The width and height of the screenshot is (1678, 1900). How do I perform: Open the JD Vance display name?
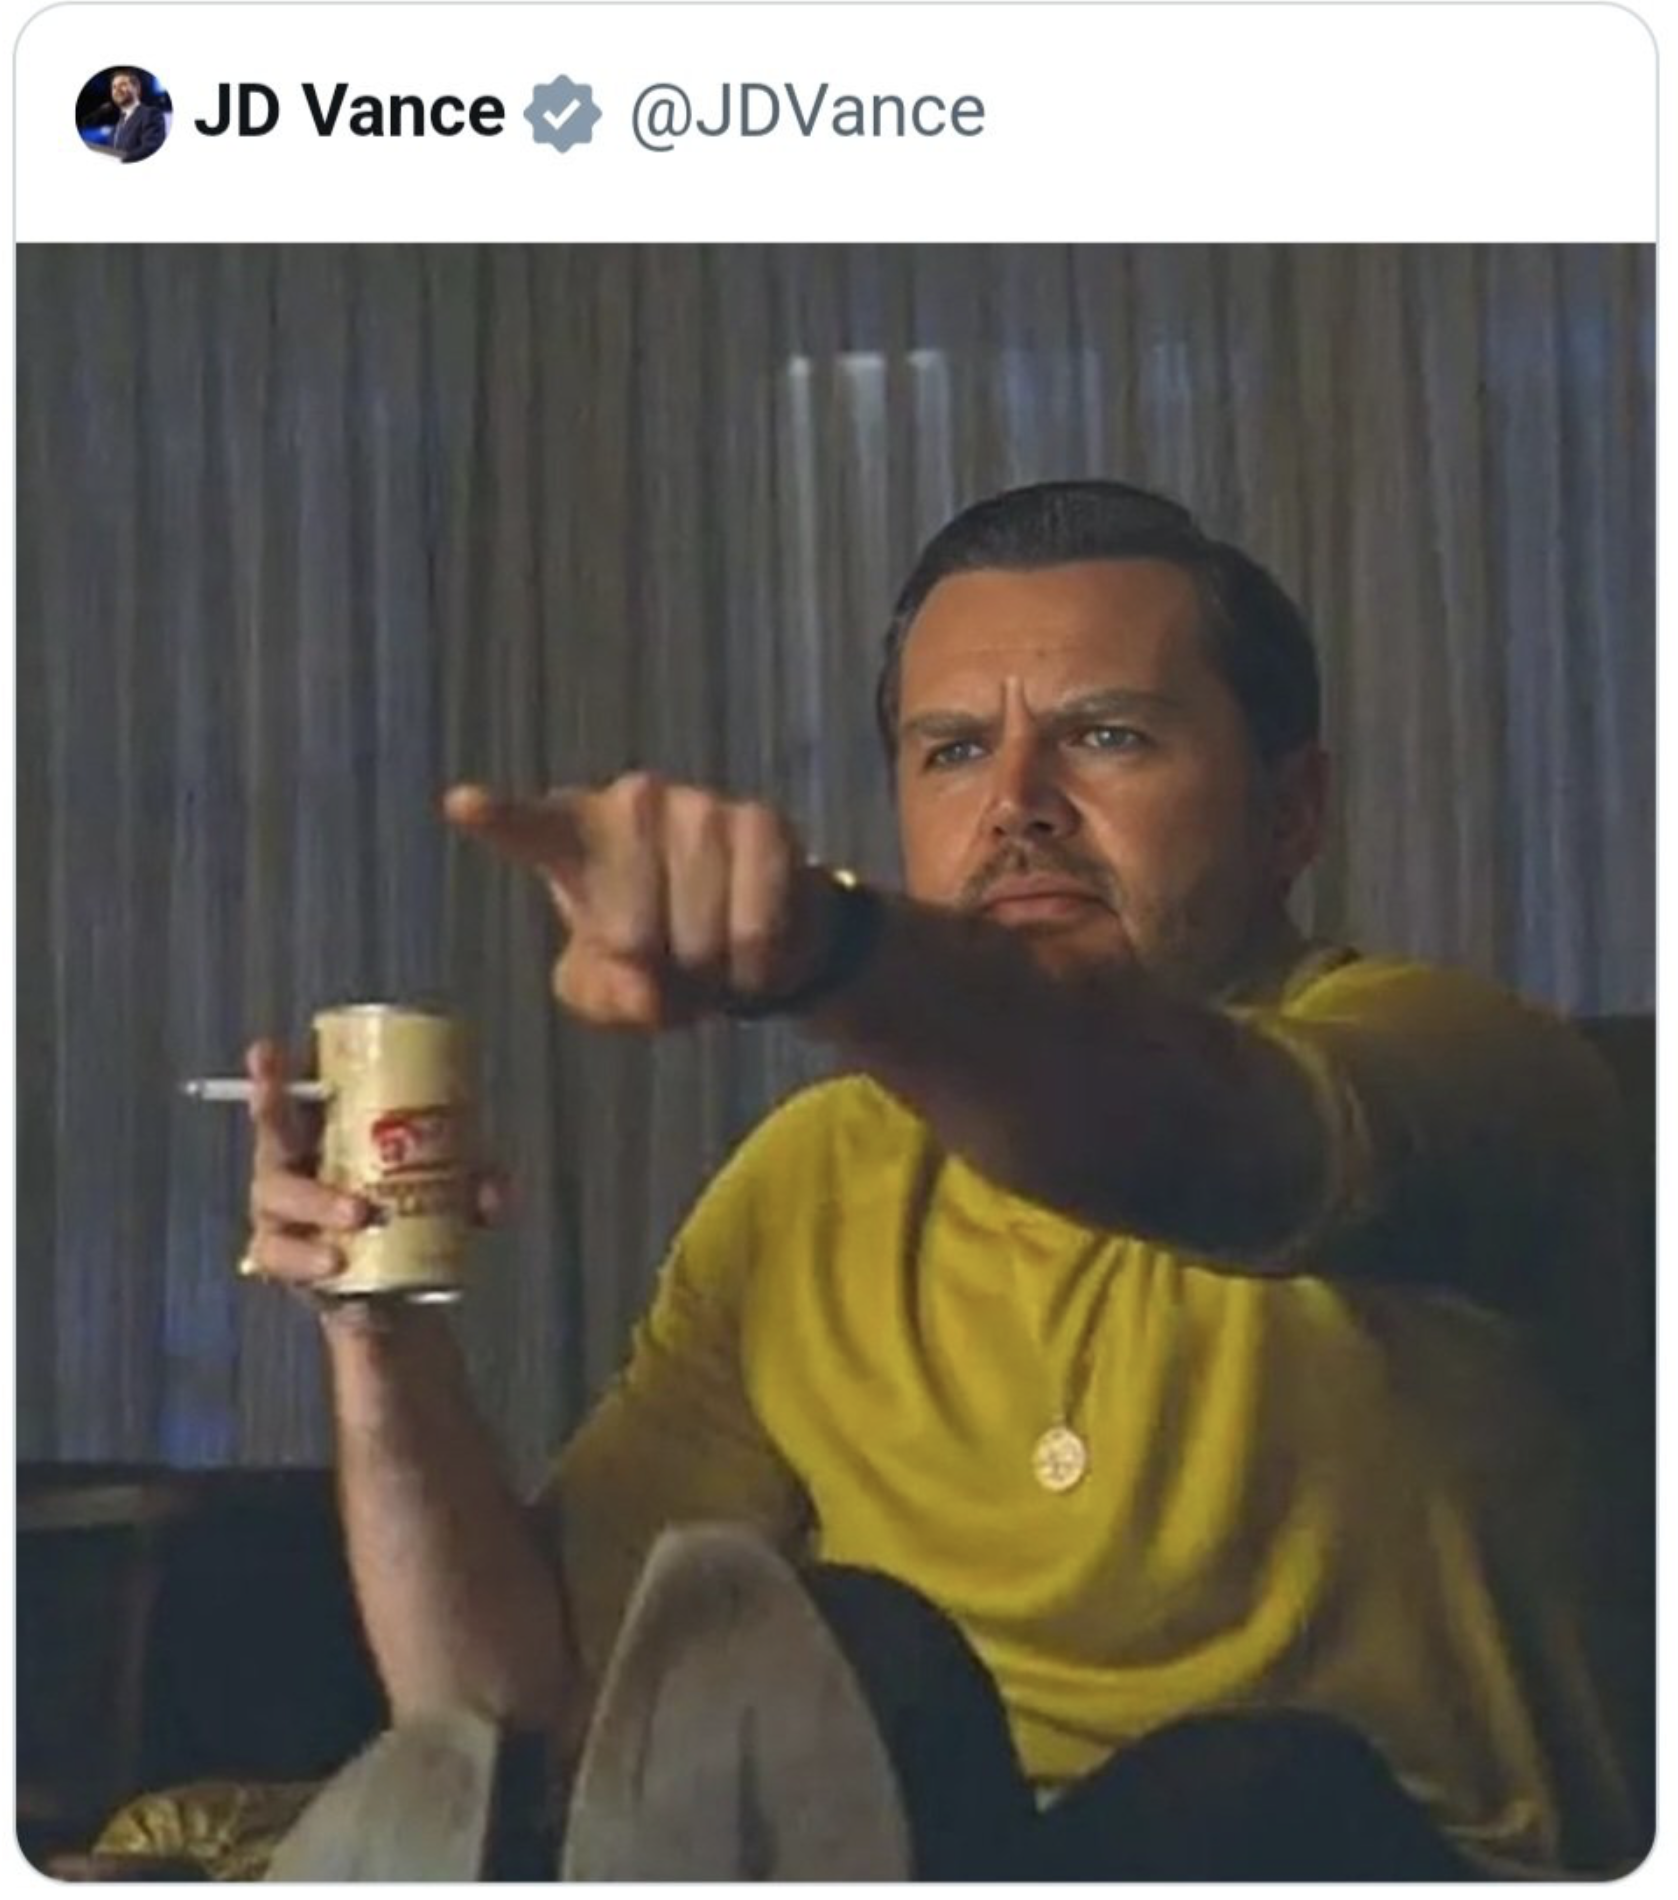coord(350,111)
